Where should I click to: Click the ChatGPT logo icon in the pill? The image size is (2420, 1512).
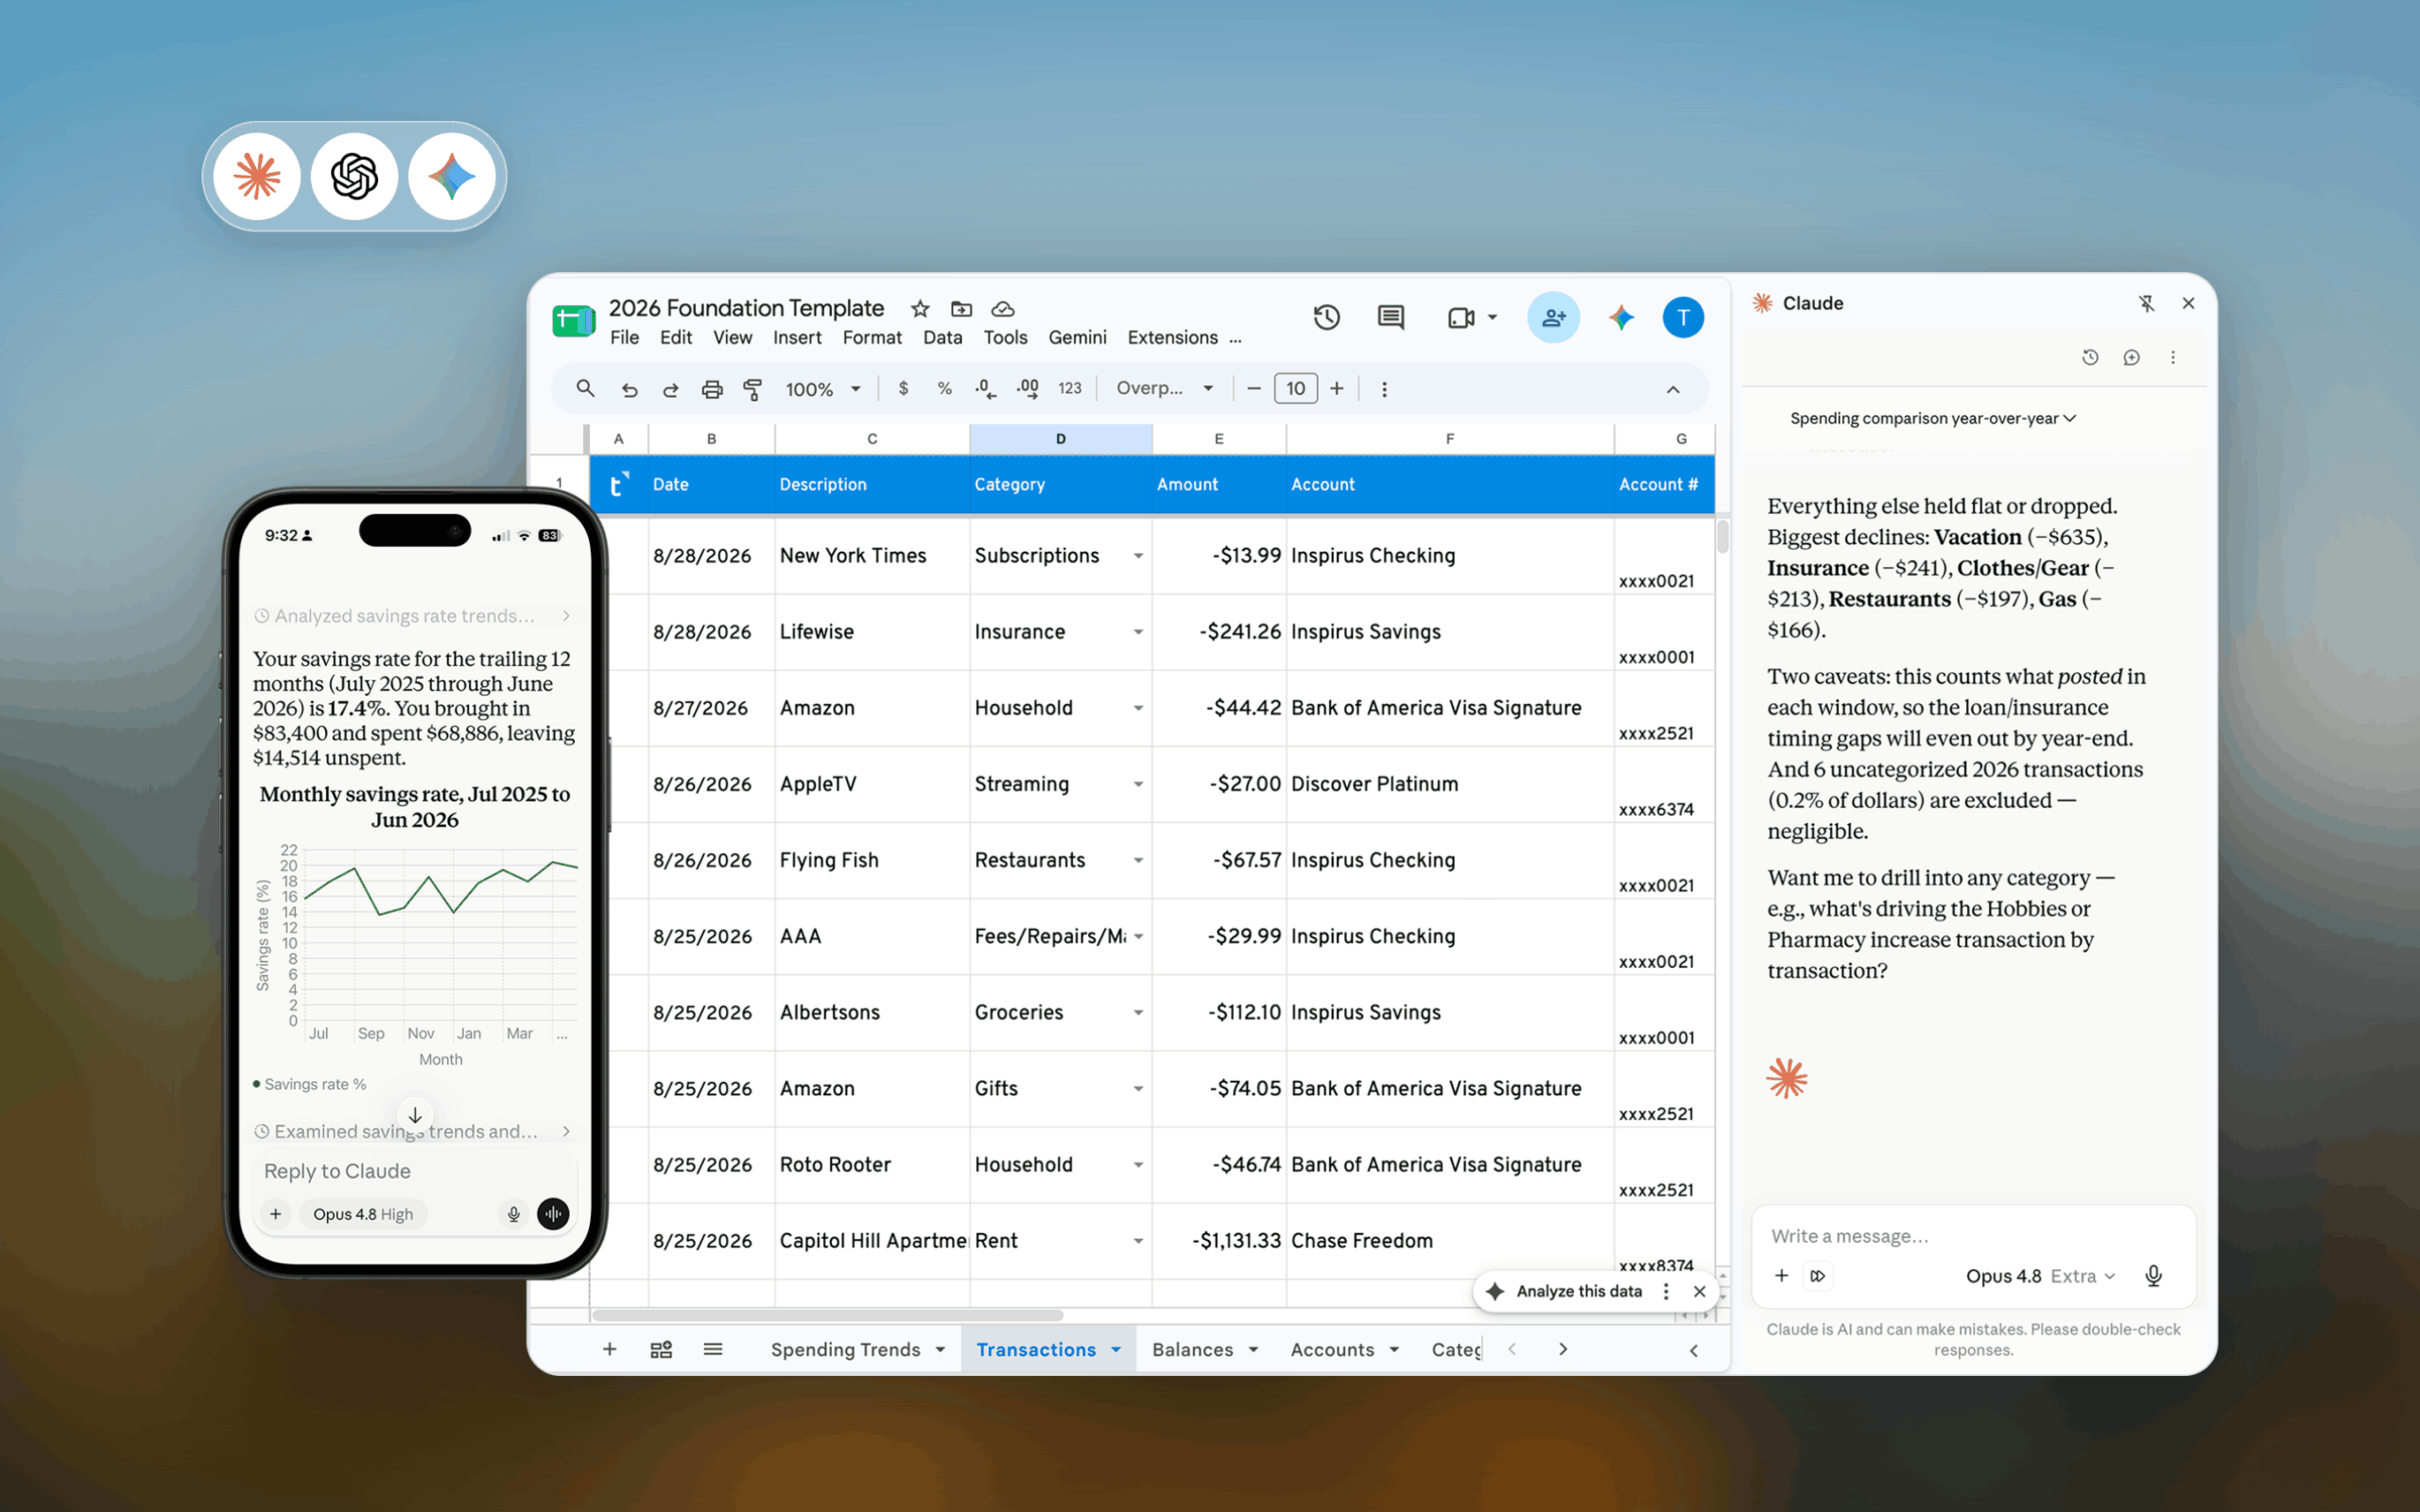point(354,177)
